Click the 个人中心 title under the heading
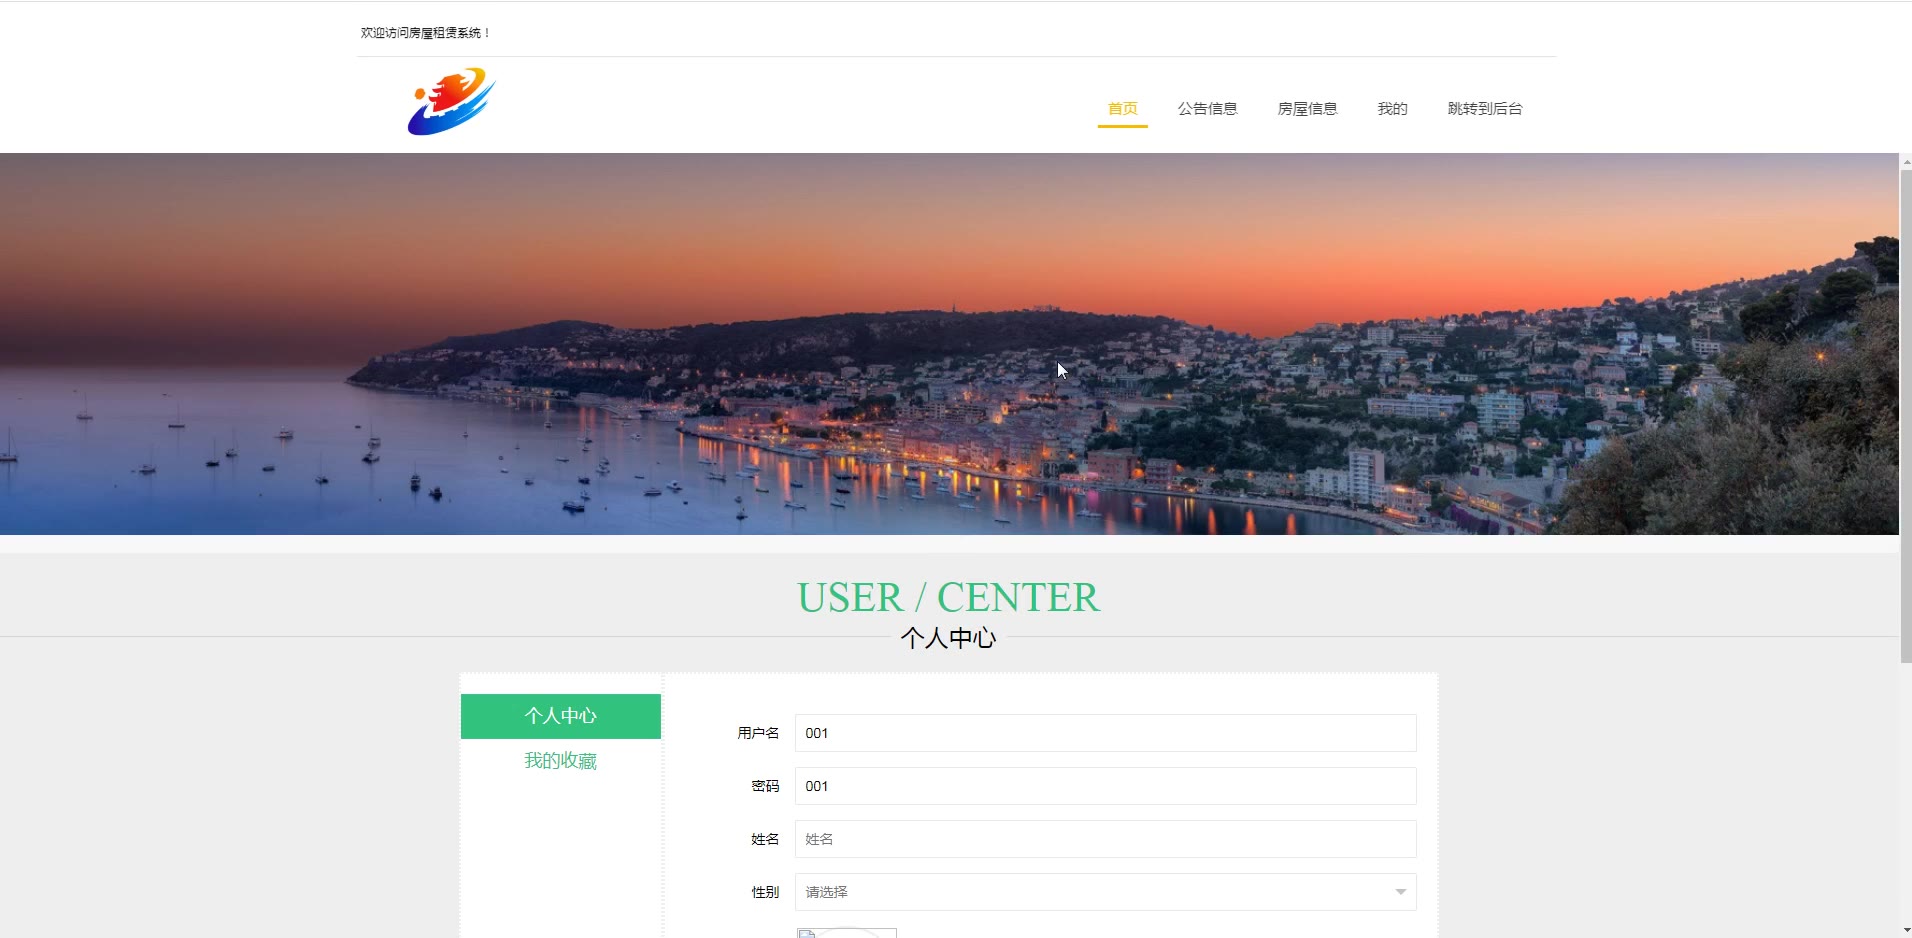The width and height of the screenshot is (1912, 938). [948, 638]
